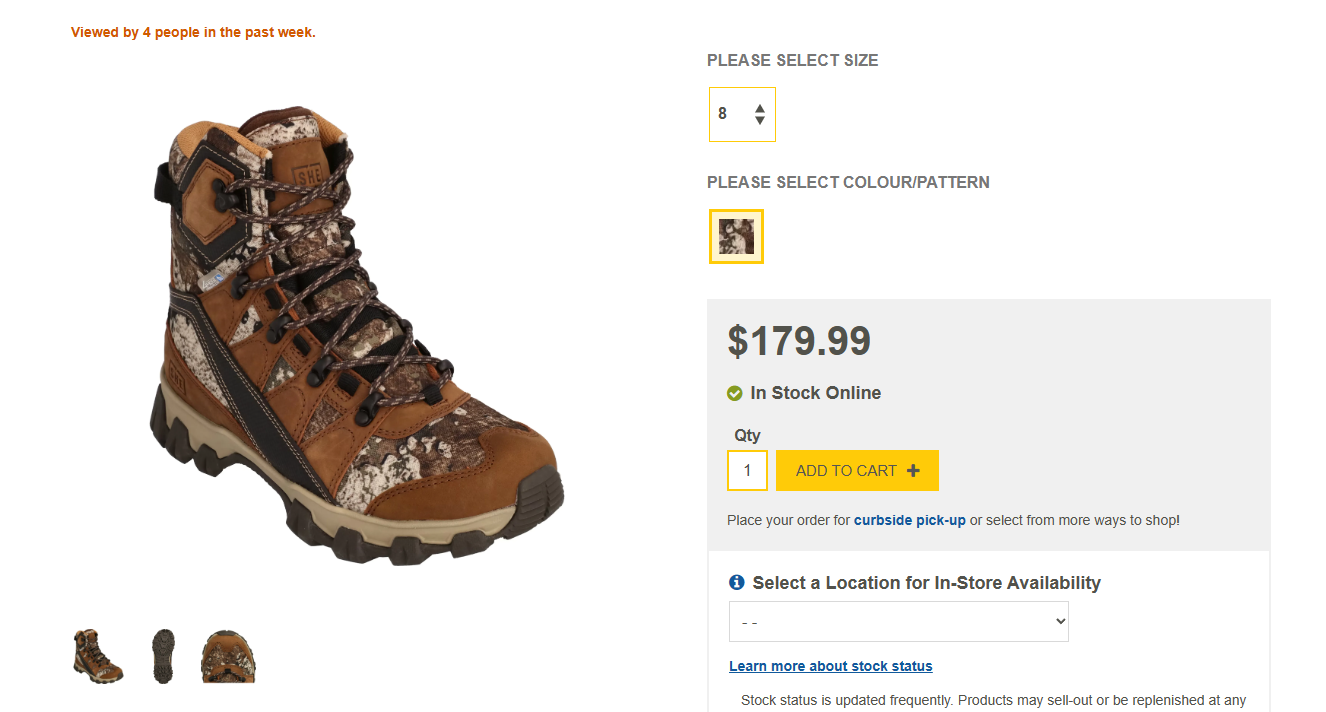Click the $179.99 price text

click(799, 341)
